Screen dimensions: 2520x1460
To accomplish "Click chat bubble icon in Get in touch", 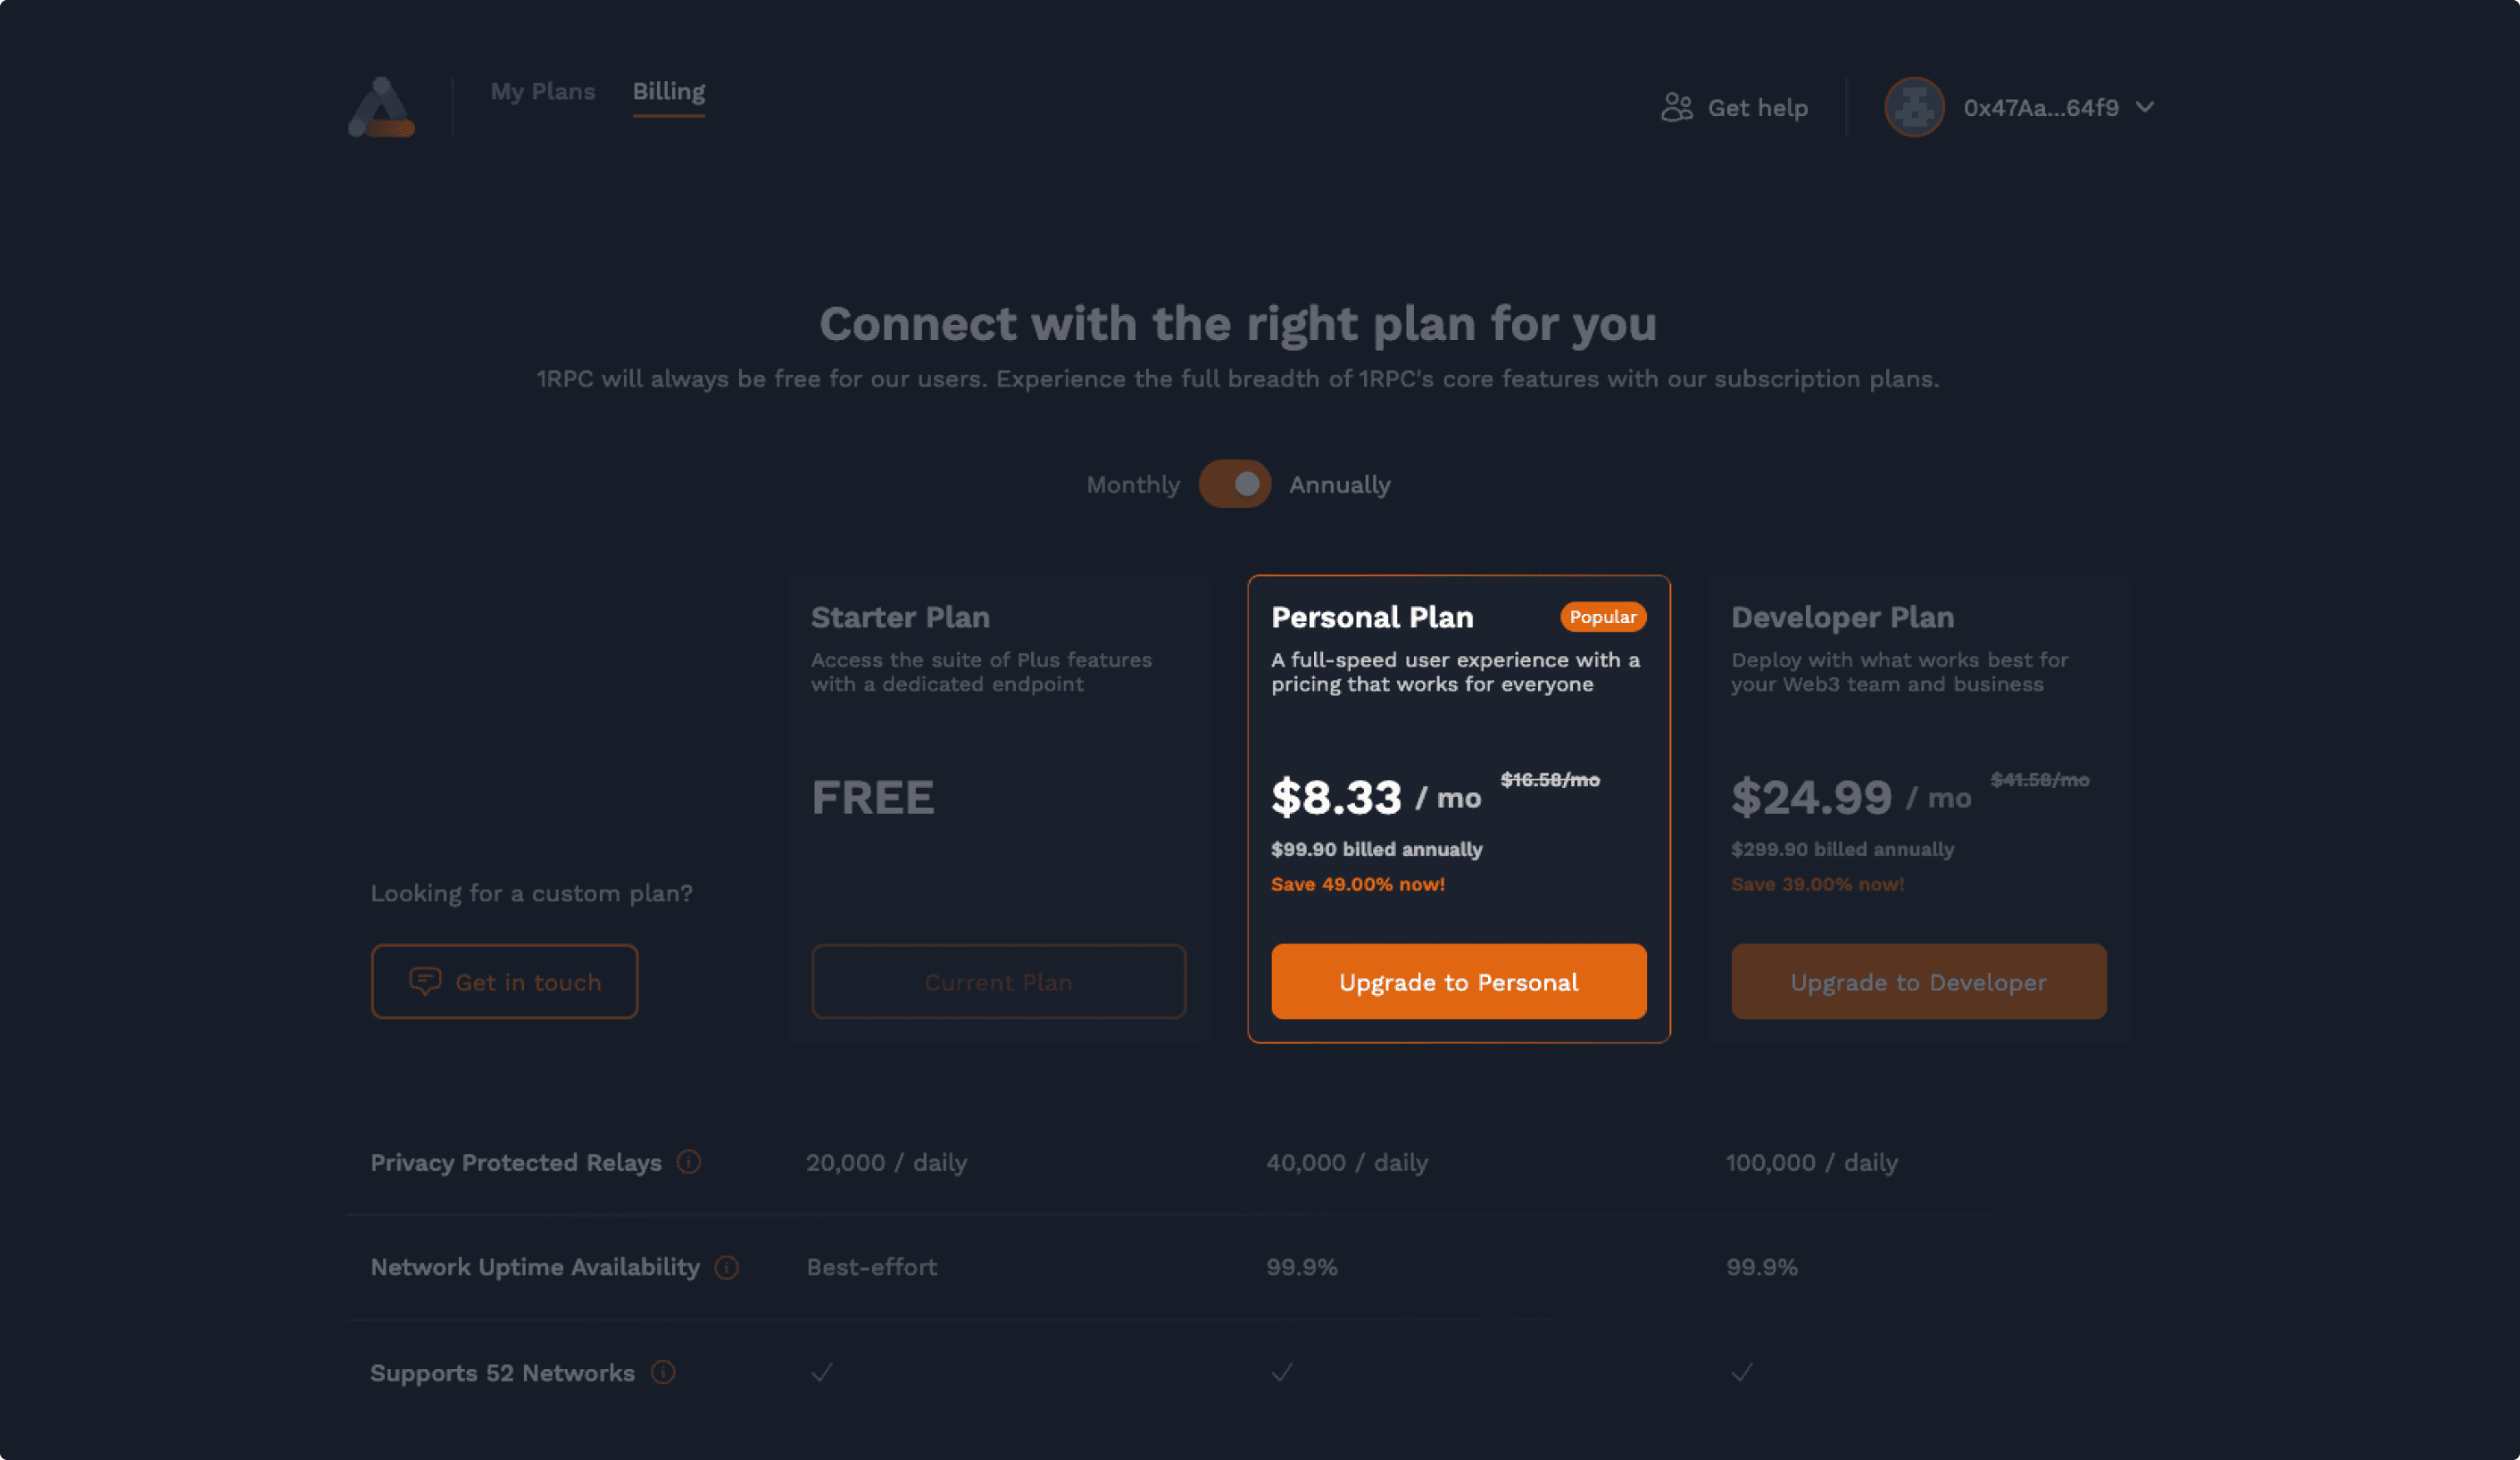I will [x=425, y=981].
